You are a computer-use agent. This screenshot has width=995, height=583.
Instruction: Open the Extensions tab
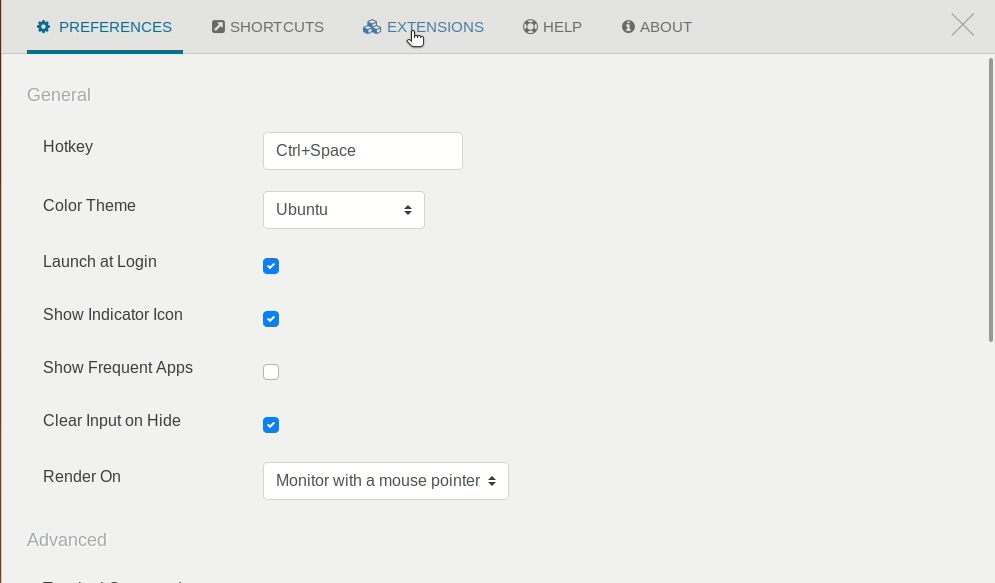(x=423, y=27)
